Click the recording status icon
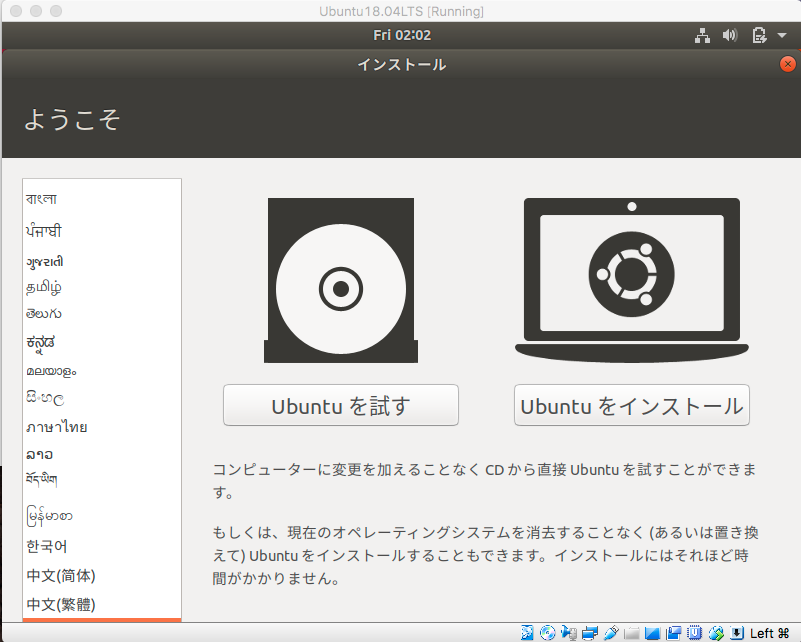 [x=674, y=633]
